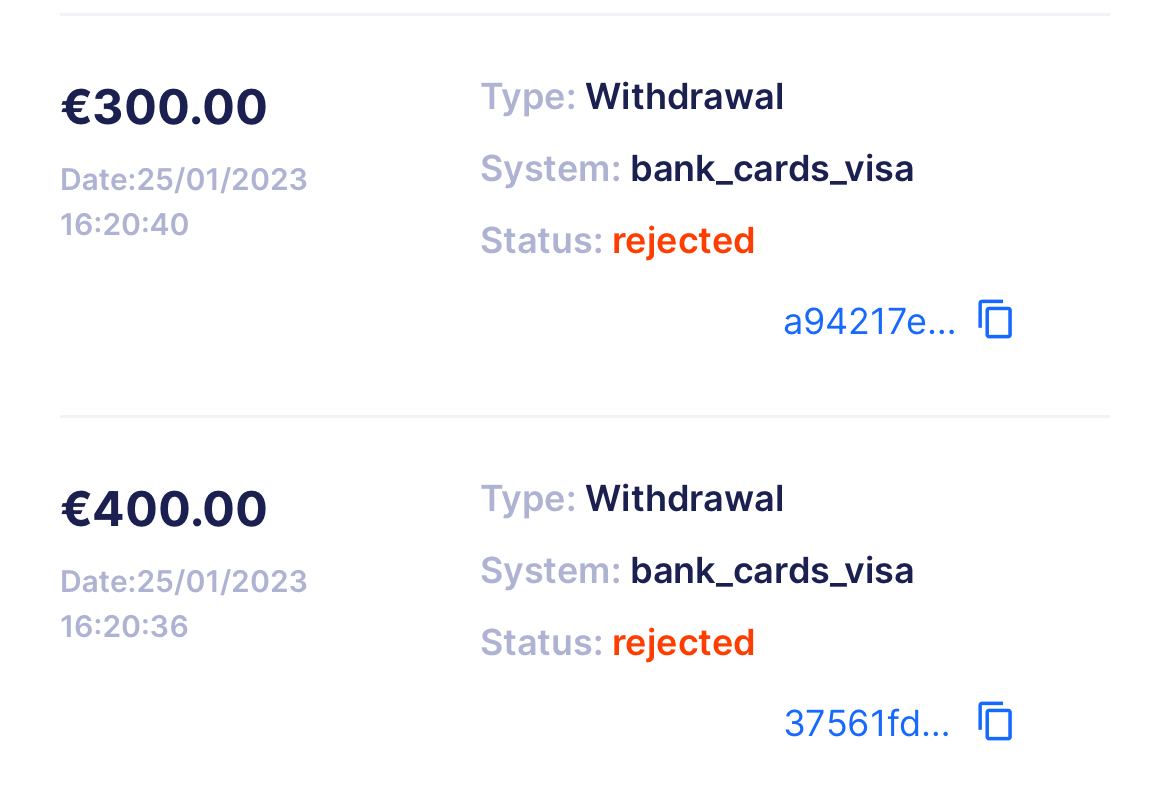Click the System: label in €400.00 entry

[550, 571]
